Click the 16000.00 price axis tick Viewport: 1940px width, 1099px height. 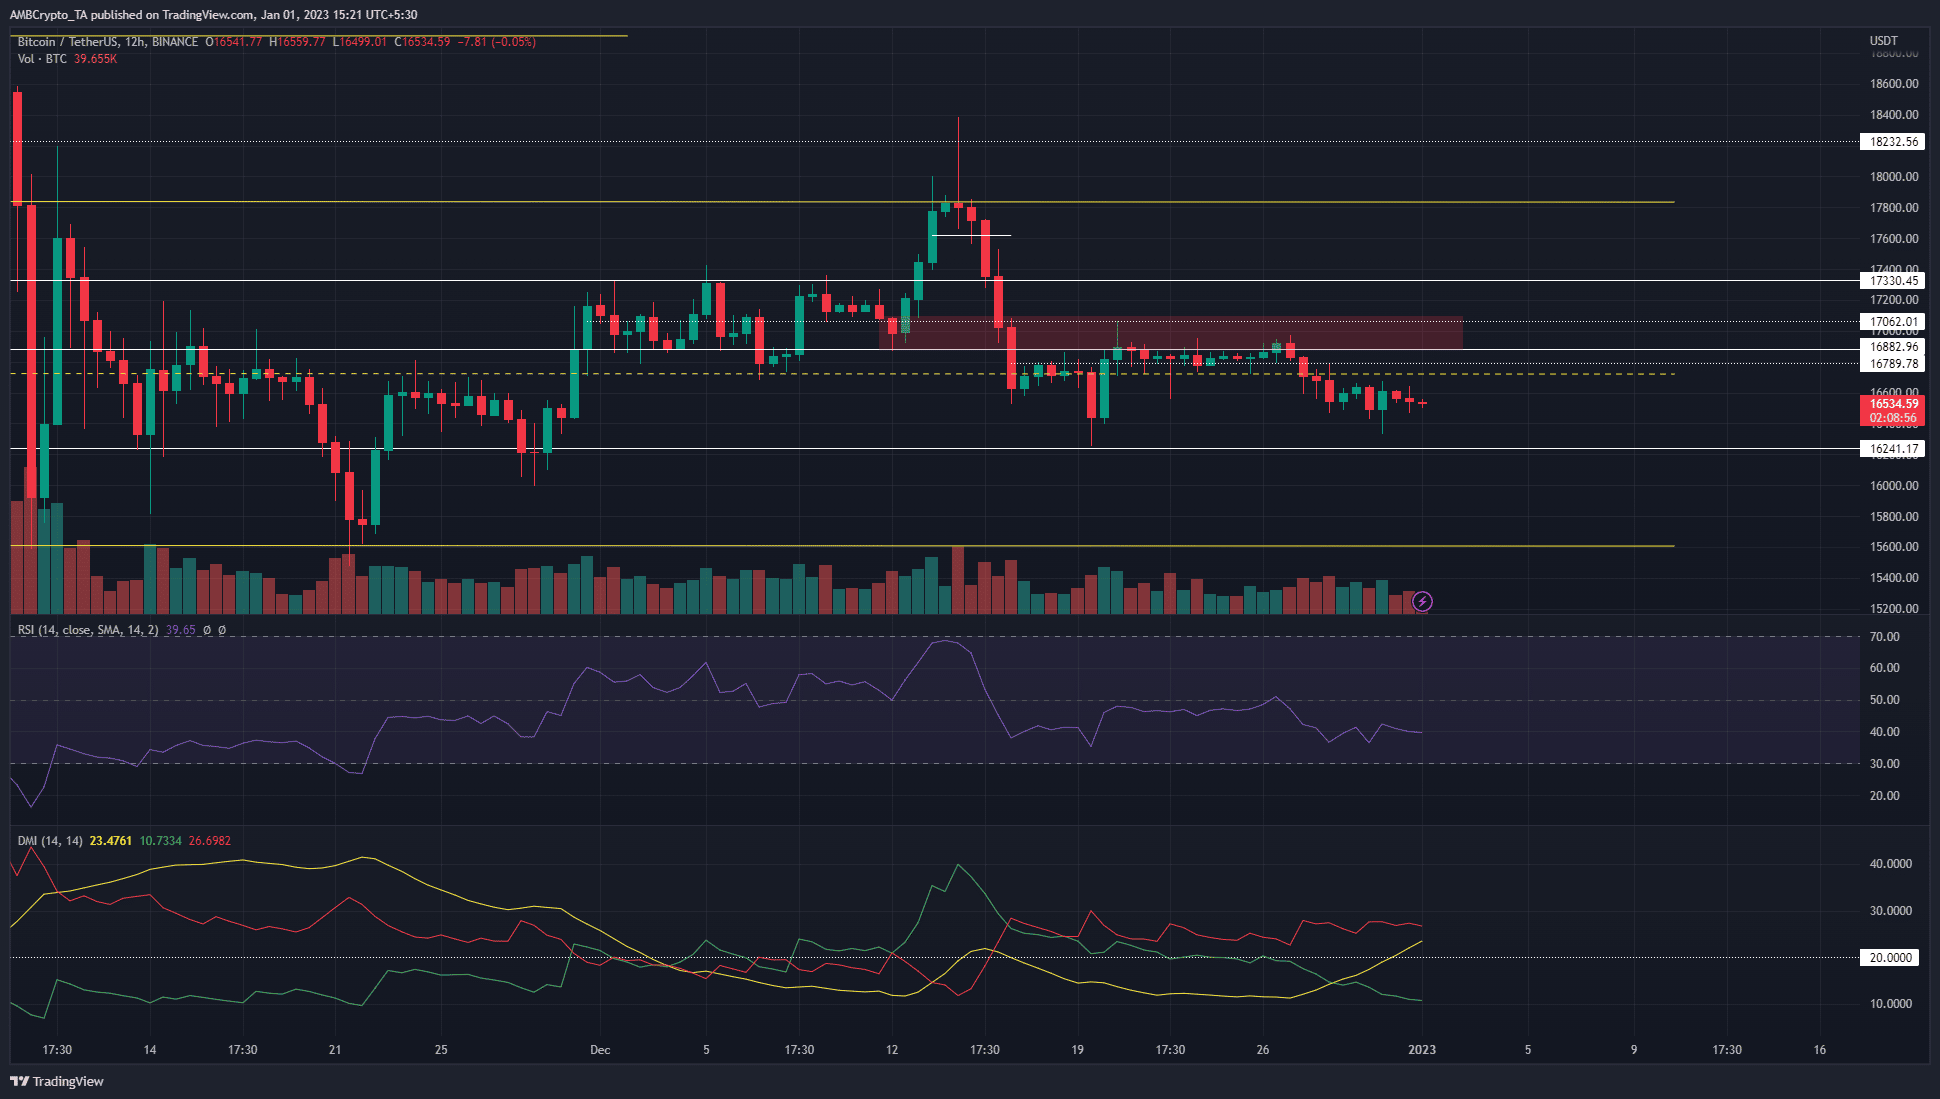coord(1894,486)
